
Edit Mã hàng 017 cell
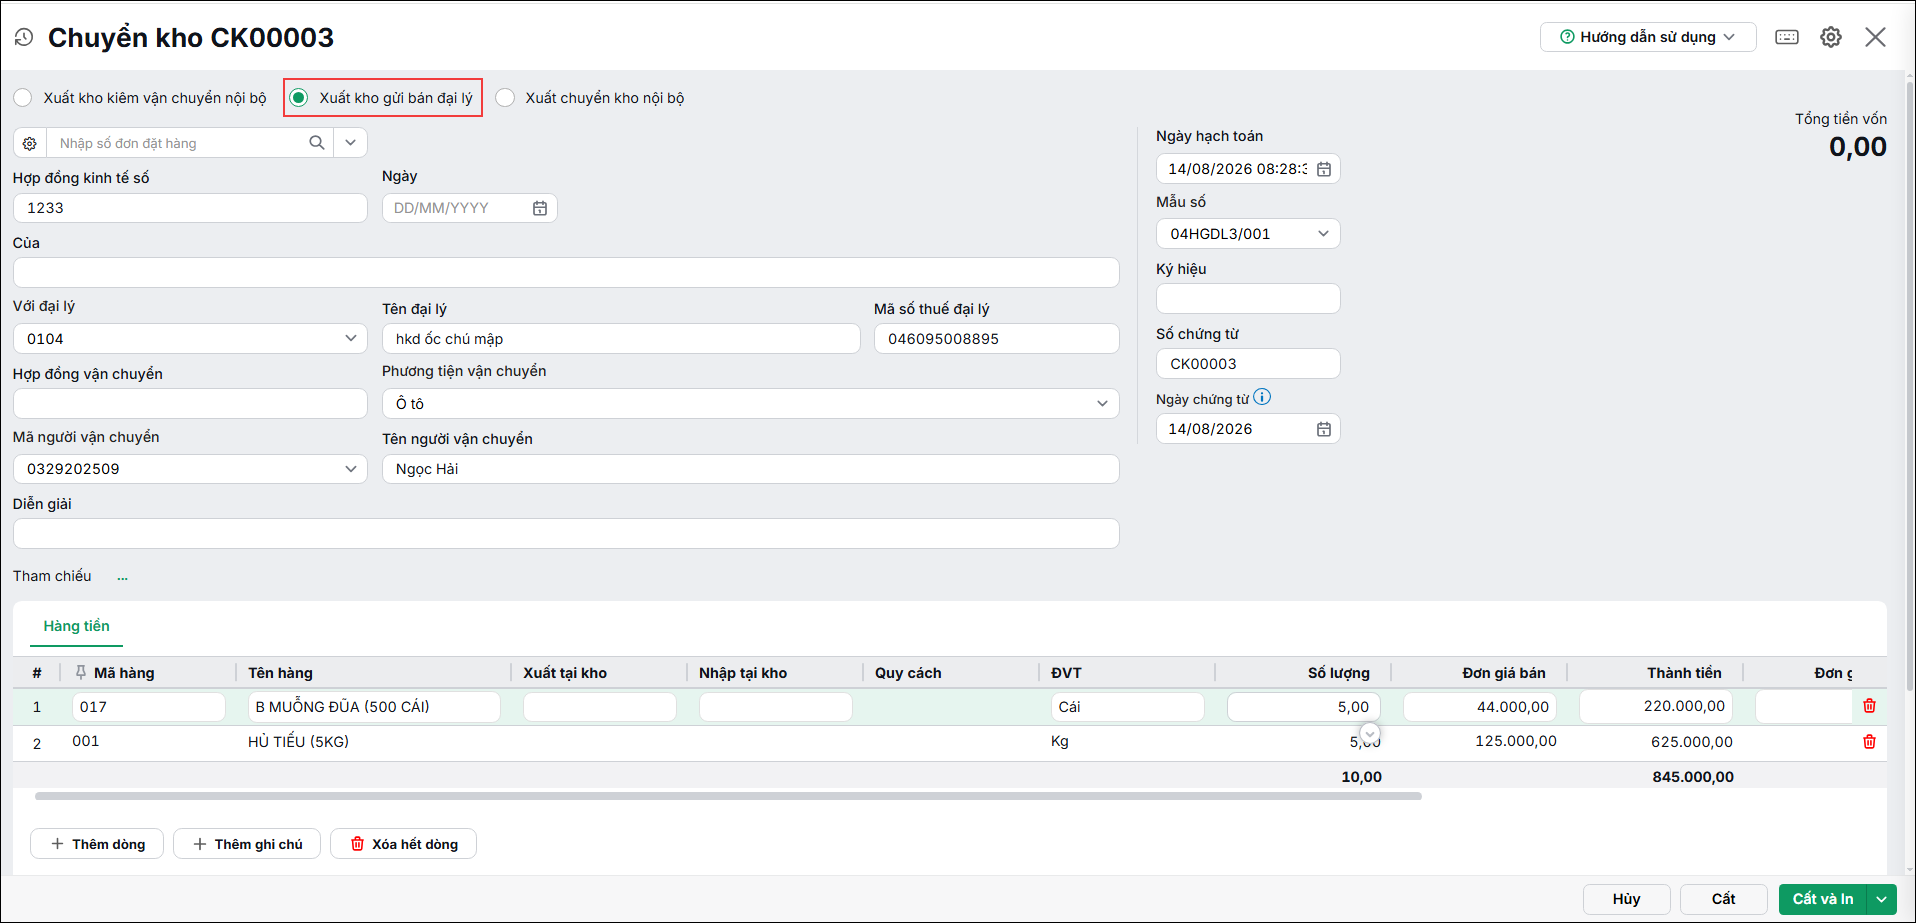(149, 707)
